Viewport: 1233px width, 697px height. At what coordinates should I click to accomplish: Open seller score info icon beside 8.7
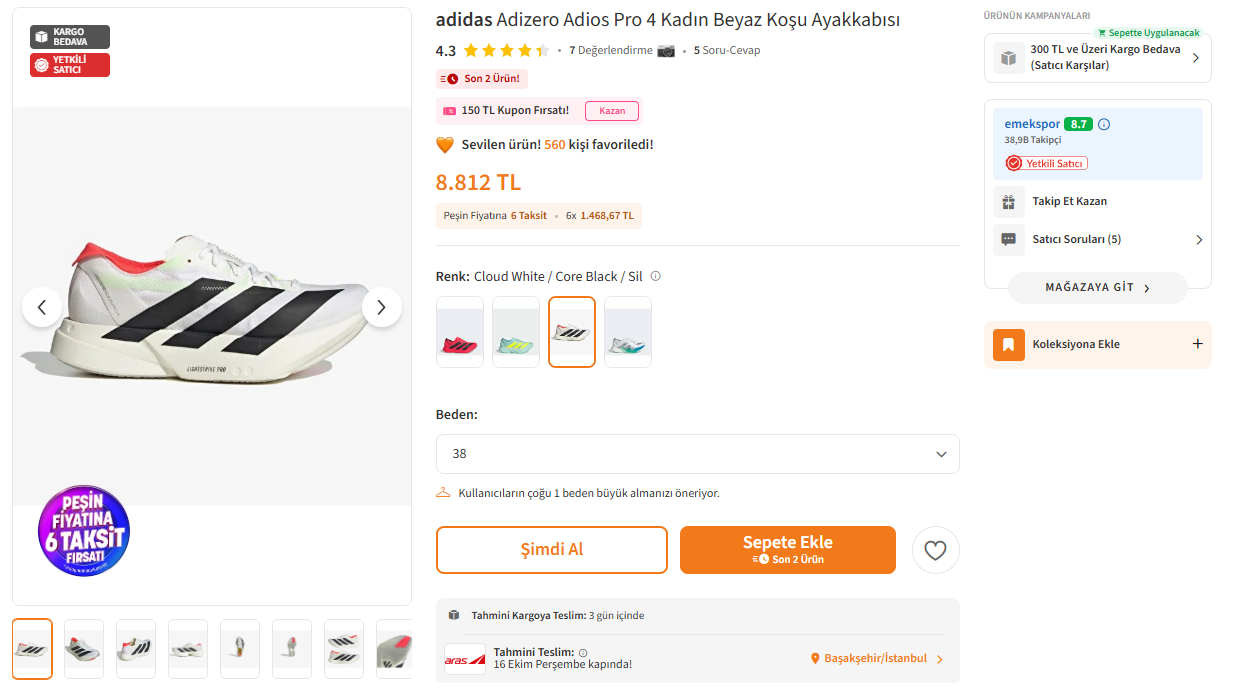[1104, 124]
